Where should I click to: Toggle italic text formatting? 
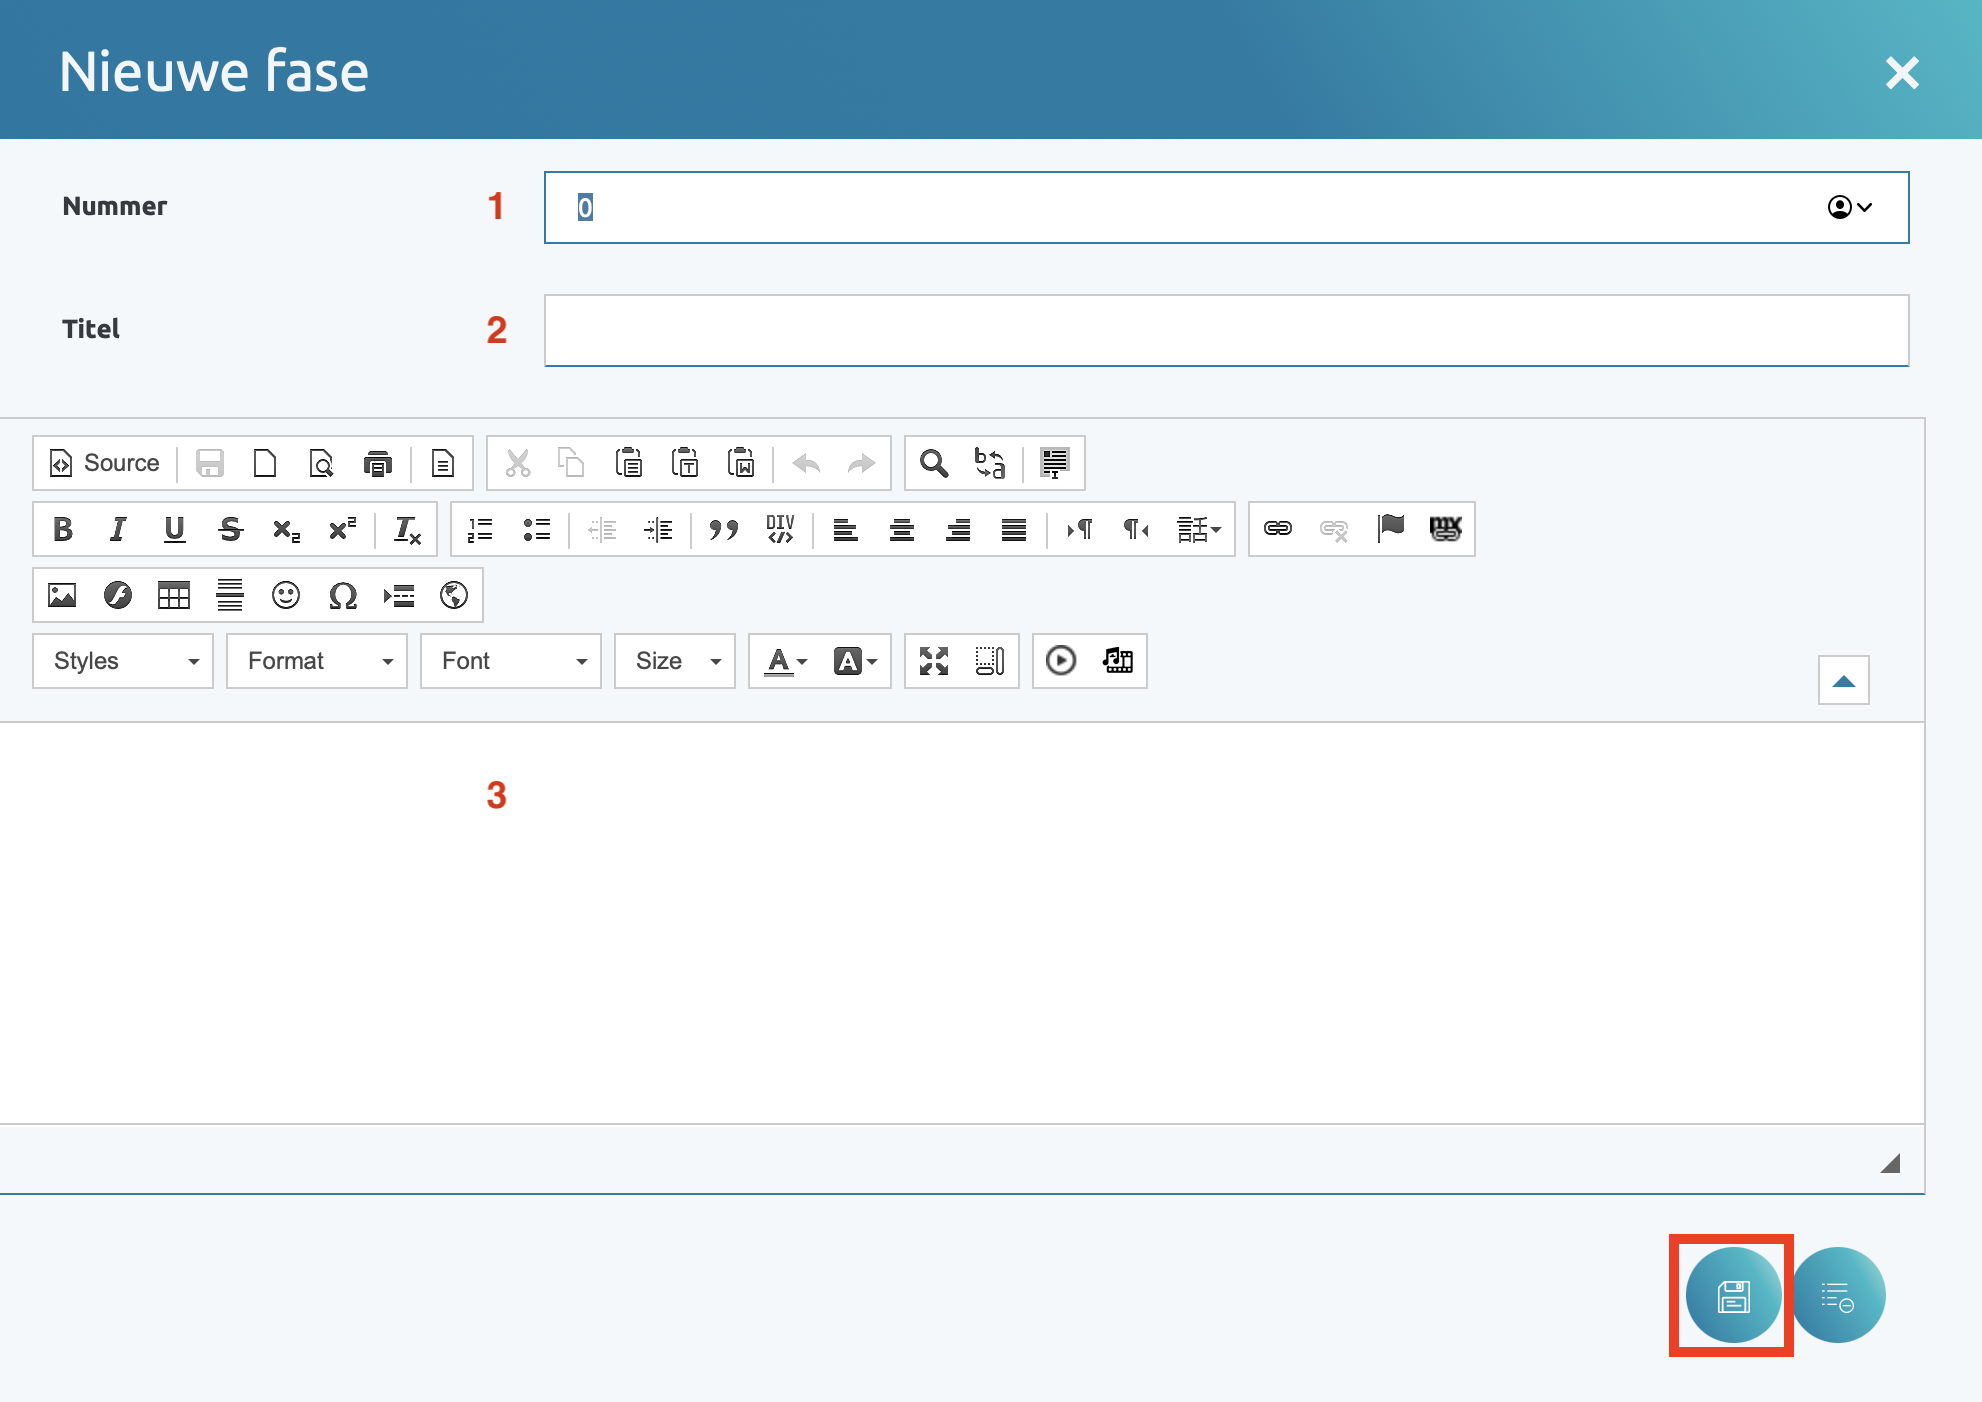pos(118,529)
